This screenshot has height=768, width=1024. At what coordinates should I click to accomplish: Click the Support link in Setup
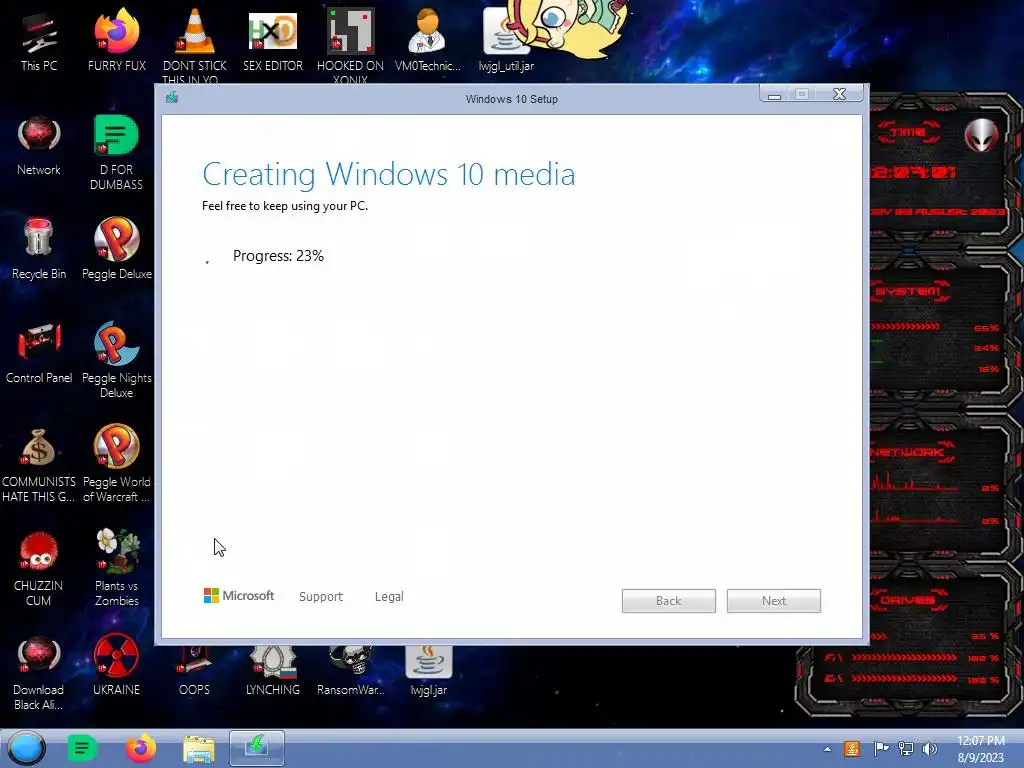click(x=321, y=596)
